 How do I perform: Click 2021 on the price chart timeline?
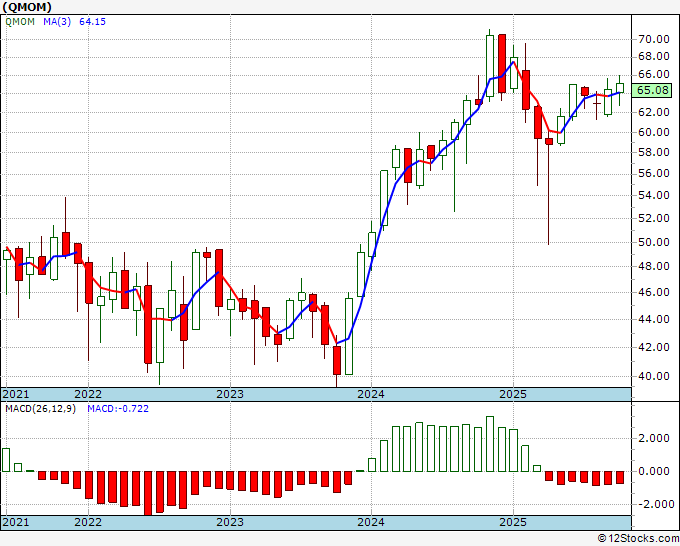tap(16, 394)
